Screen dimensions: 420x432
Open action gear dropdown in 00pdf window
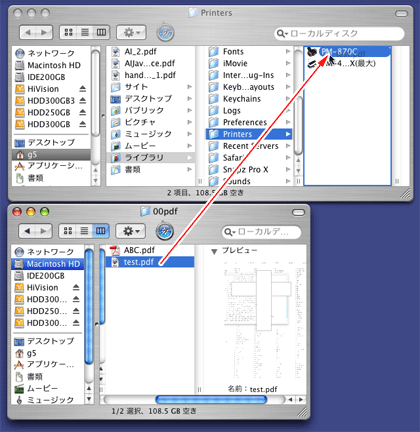(x=131, y=231)
